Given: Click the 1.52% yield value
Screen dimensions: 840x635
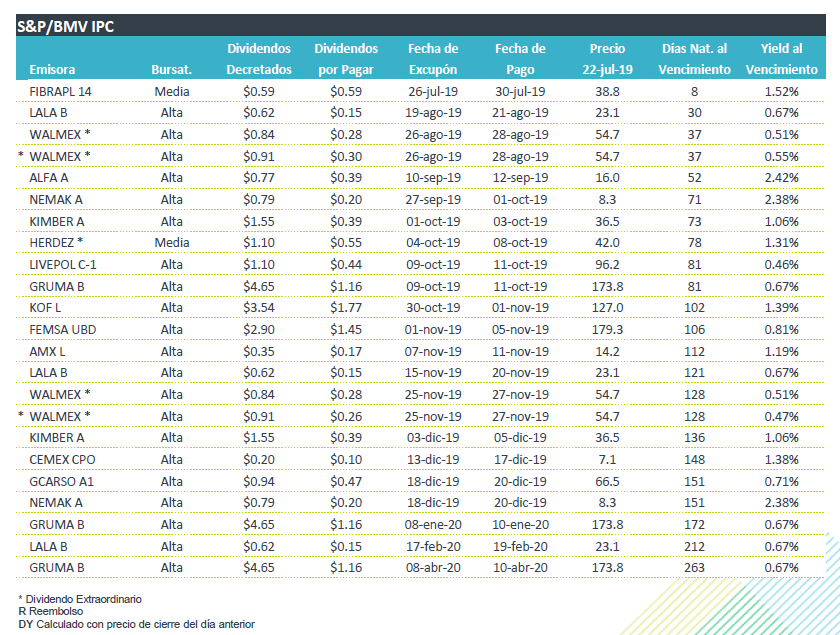Looking at the screenshot, I should [x=782, y=92].
